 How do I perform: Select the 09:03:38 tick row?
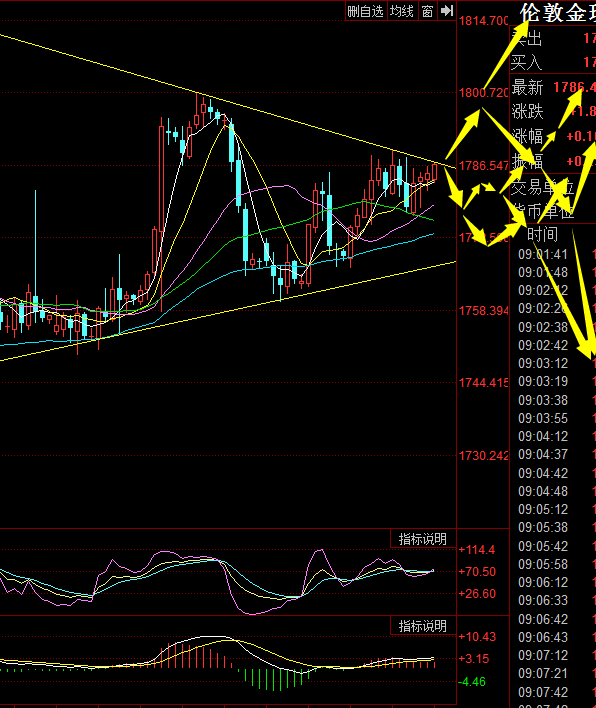click(557, 400)
